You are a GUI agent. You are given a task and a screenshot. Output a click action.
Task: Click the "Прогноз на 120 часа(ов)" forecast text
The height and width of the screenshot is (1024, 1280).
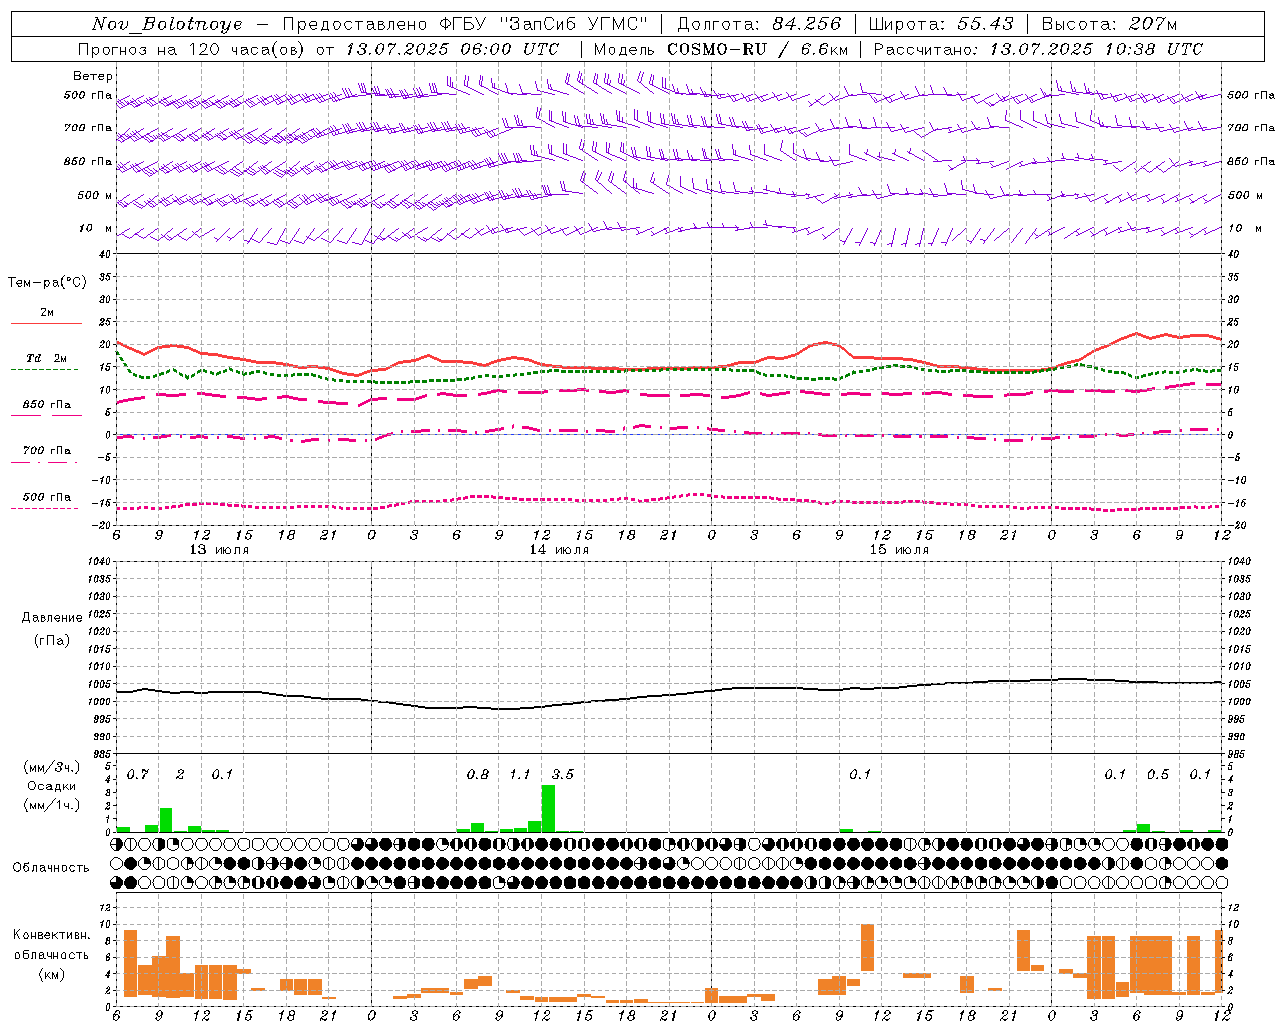click(192, 49)
